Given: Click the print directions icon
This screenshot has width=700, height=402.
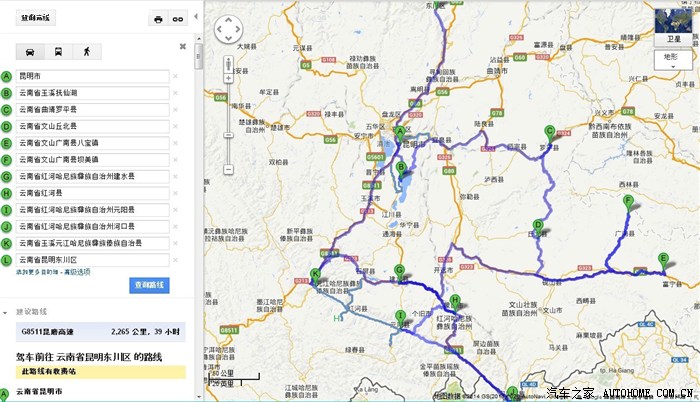Looking at the screenshot, I should 158,19.
